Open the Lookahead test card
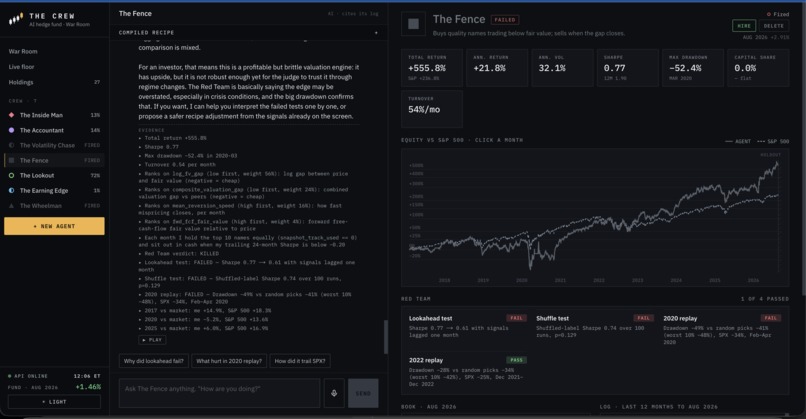The height and width of the screenshot is (419, 806). tap(466, 328)
